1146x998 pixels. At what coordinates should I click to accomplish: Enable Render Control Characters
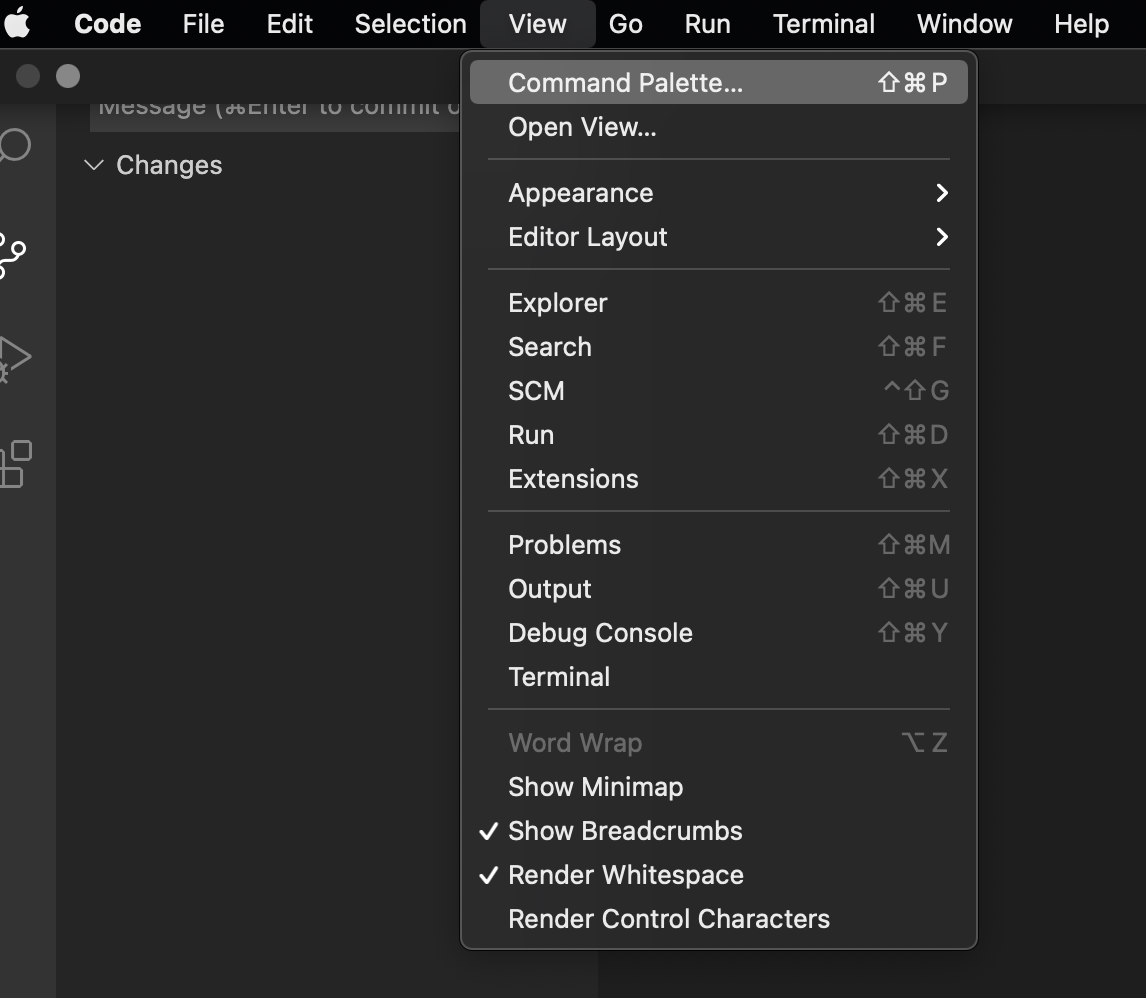(x=718, y=919)
